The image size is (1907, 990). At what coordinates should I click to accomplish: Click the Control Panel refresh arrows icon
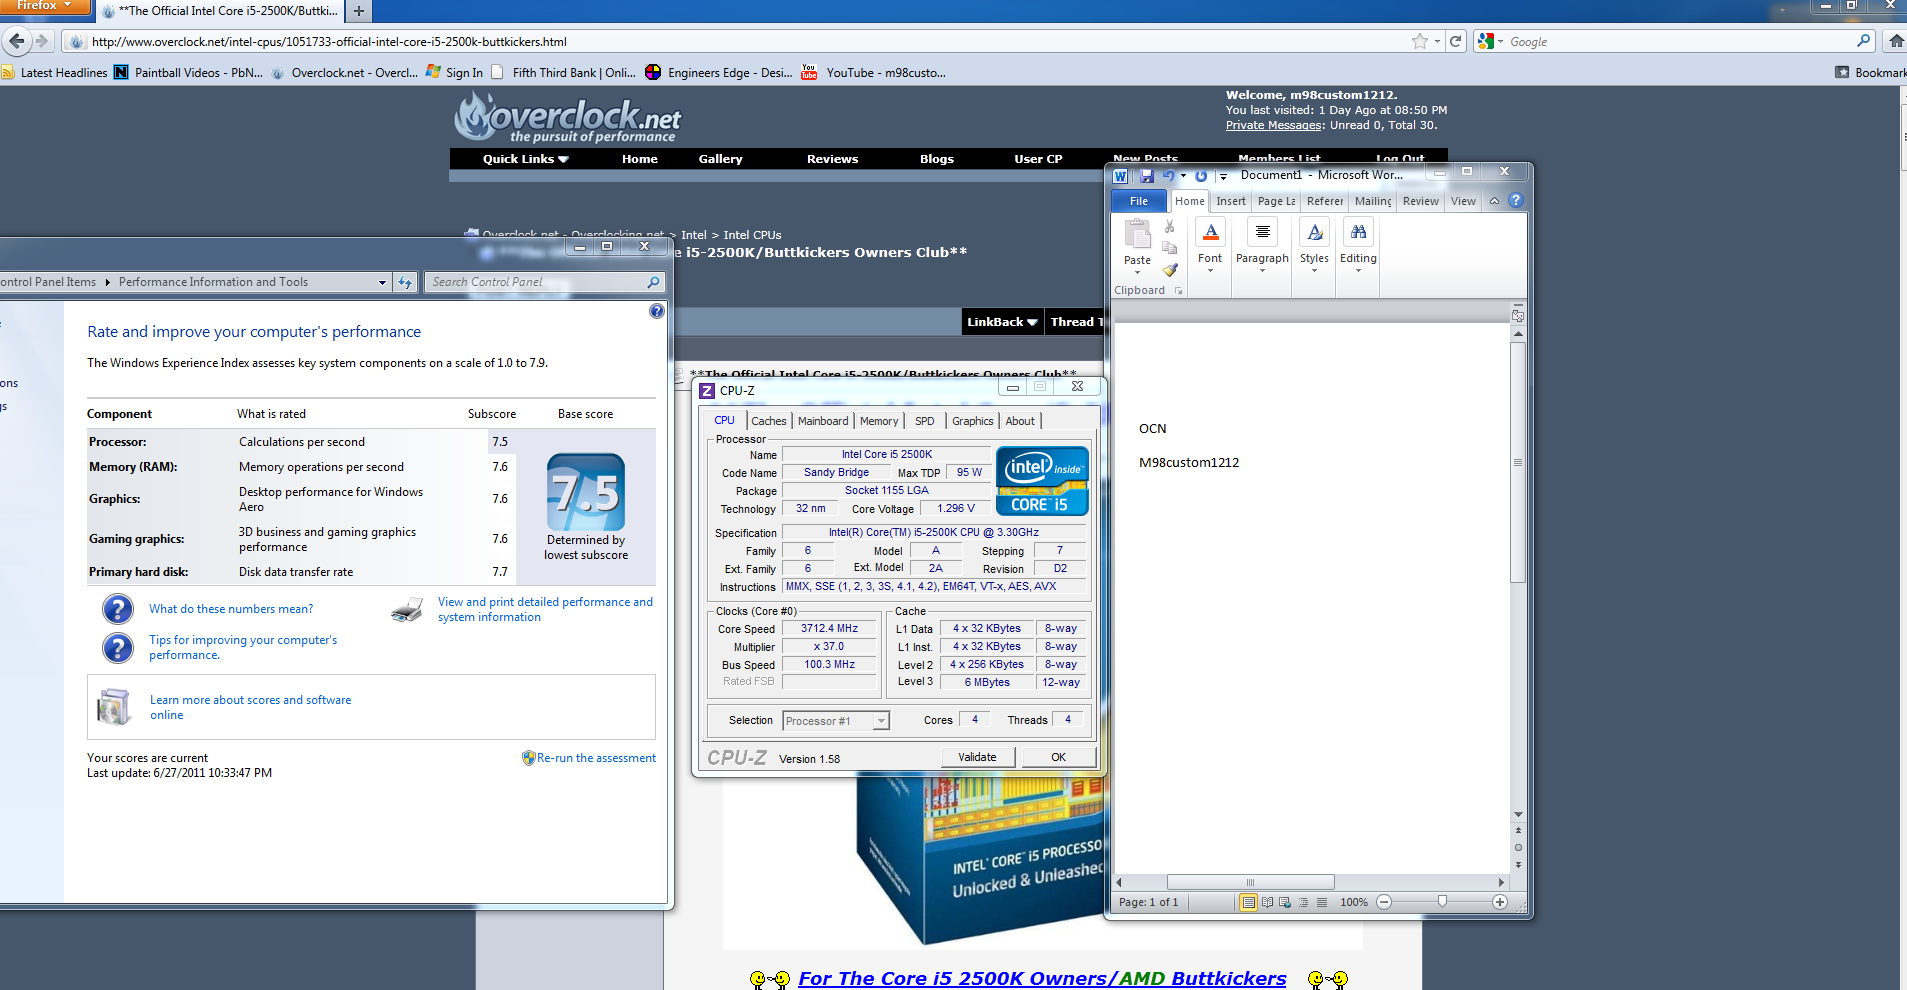[405, 282]
